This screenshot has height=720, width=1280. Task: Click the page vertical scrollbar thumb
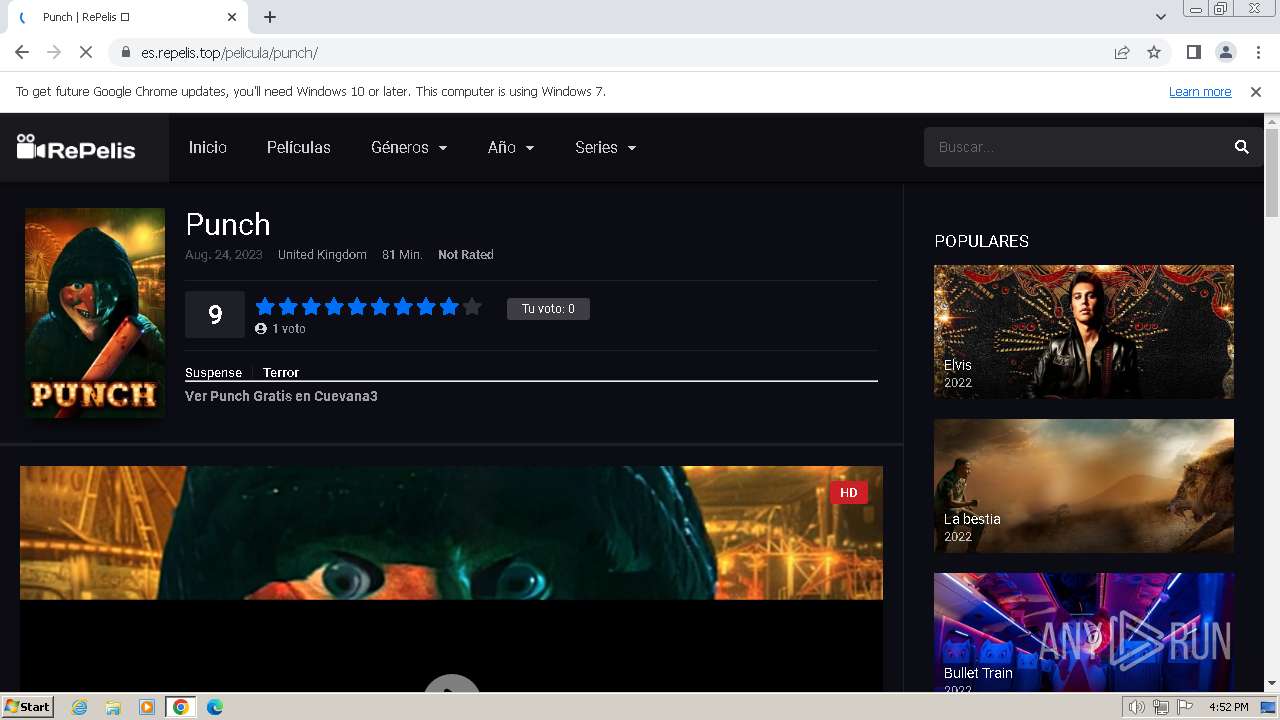click(1272, 172)
